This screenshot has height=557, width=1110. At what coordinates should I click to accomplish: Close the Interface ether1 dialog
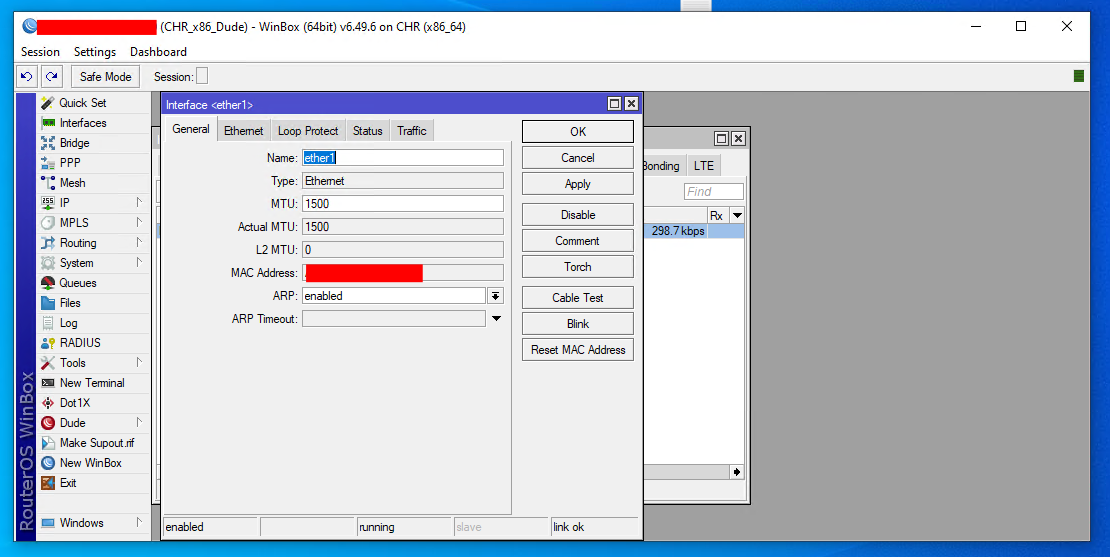[x=631, y=104]
